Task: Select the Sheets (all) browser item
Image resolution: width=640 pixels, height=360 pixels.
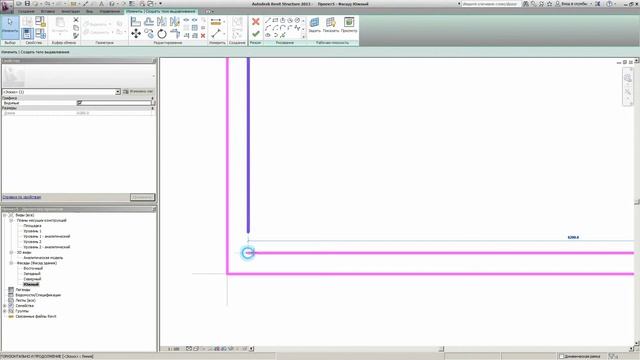Action: [x=25, y=300]
